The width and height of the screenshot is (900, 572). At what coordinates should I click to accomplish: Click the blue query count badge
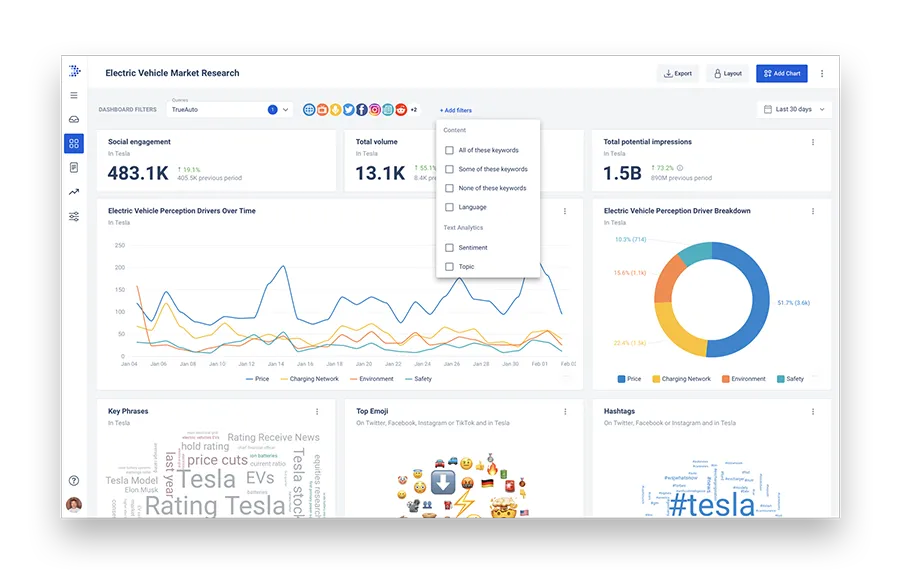pos(273,110)
